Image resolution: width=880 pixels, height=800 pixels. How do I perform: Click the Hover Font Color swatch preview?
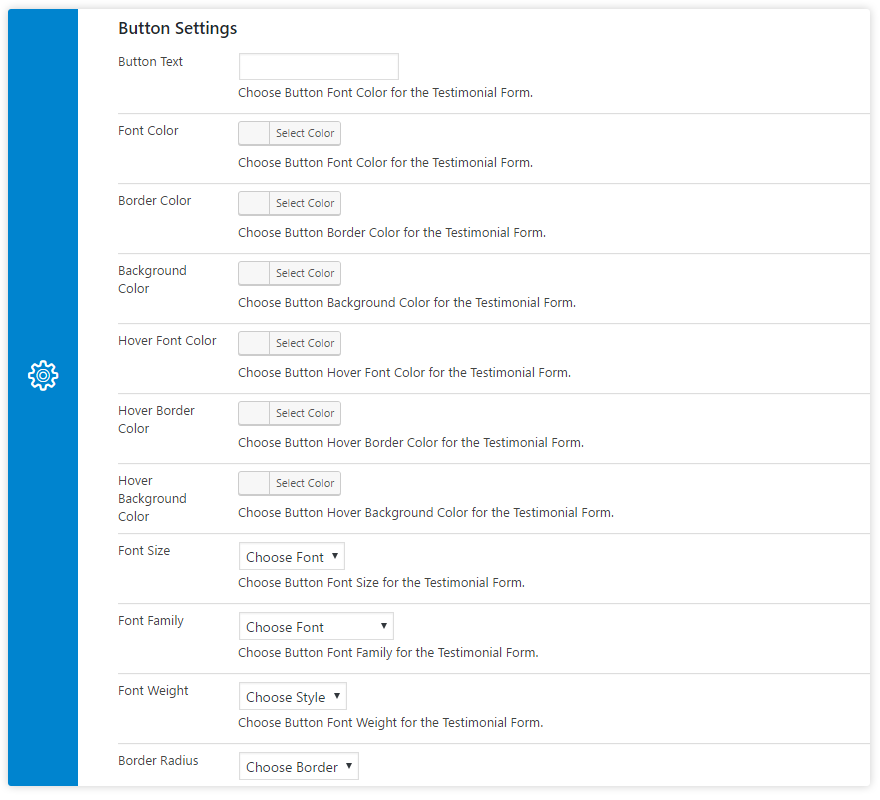pyautogui.click(x=254, y=343)
